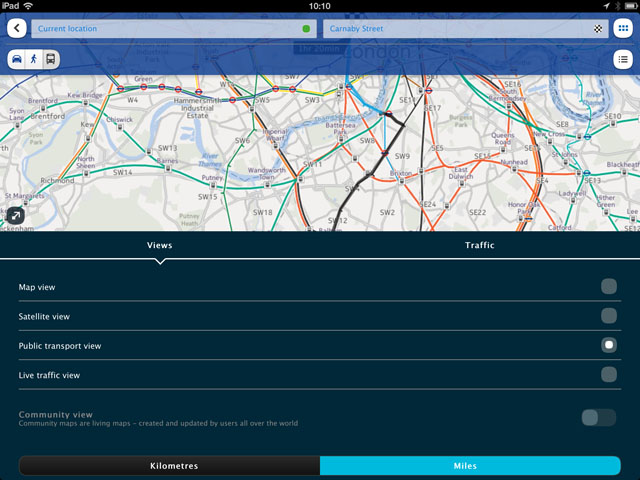Tap the Chiswick station label
Image resolution: width=640 pixels, height=480 pixels.
click(x=120, y=120)
